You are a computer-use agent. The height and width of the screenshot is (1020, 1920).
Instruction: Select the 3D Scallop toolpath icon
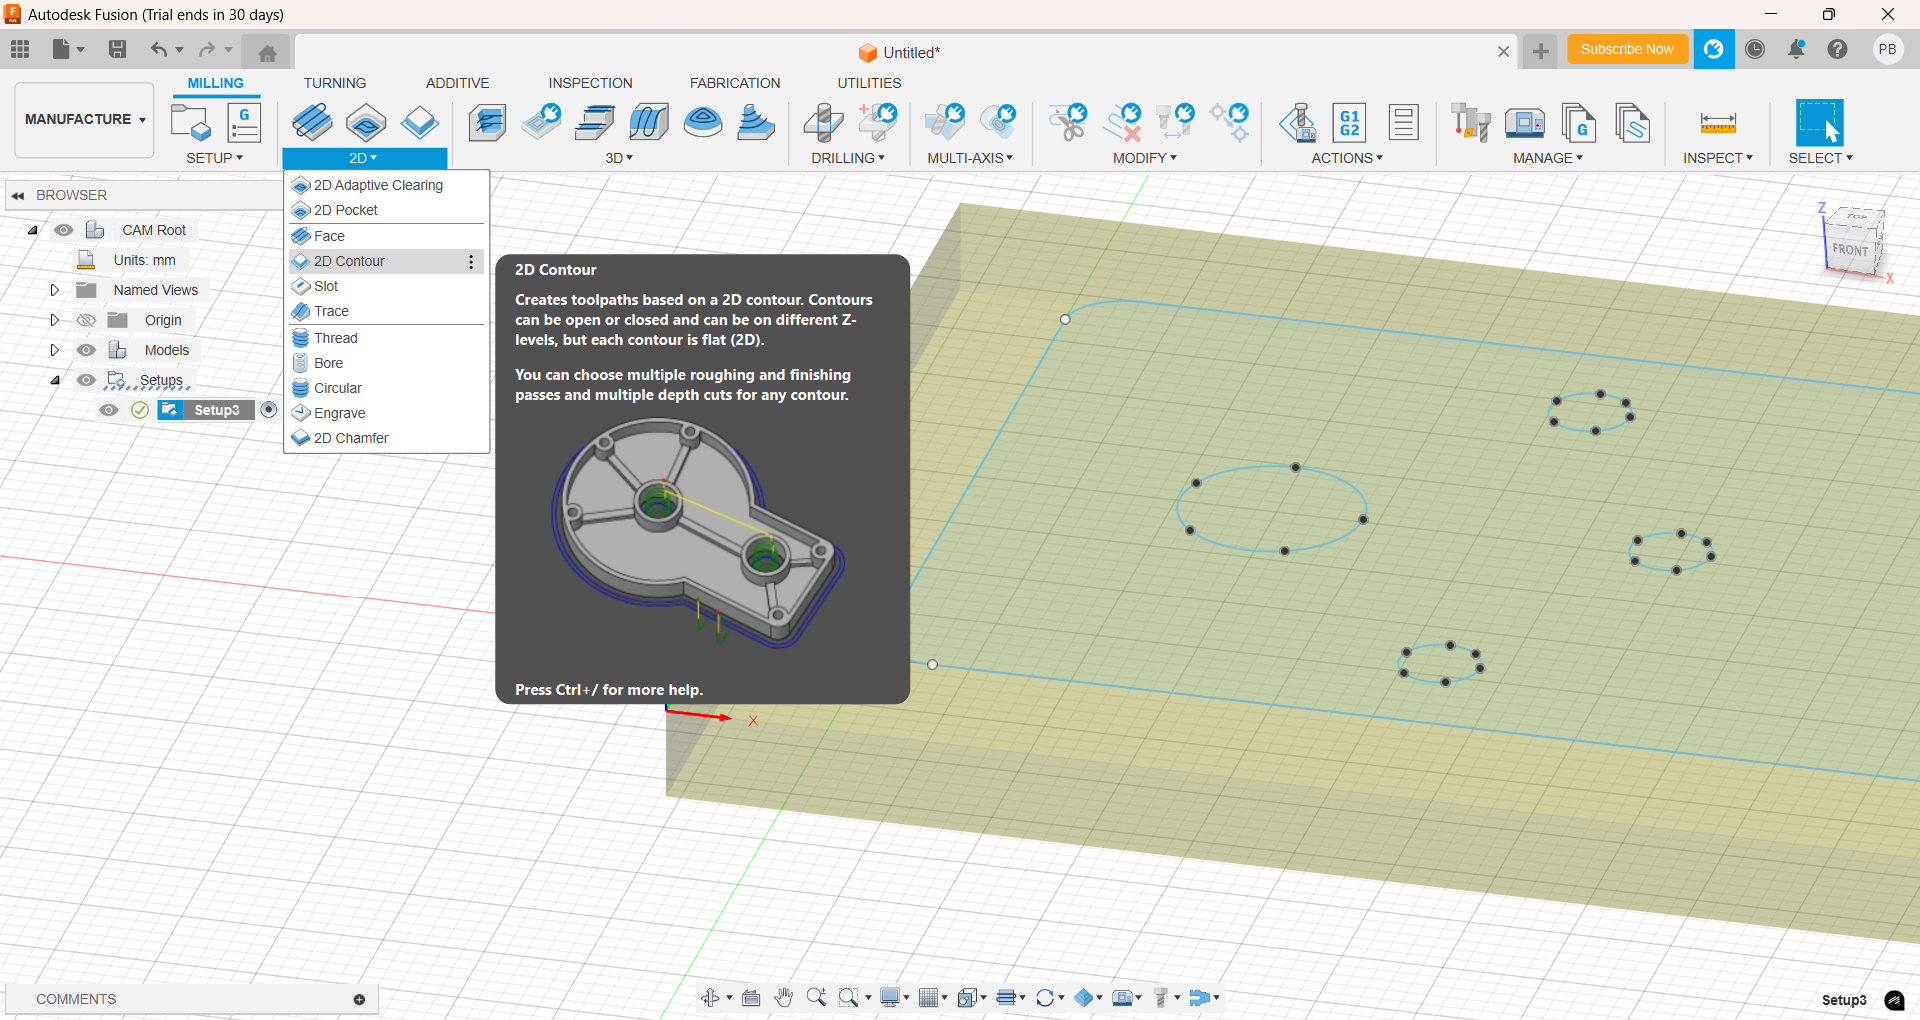pyautogui.click(x=703, y=123)
